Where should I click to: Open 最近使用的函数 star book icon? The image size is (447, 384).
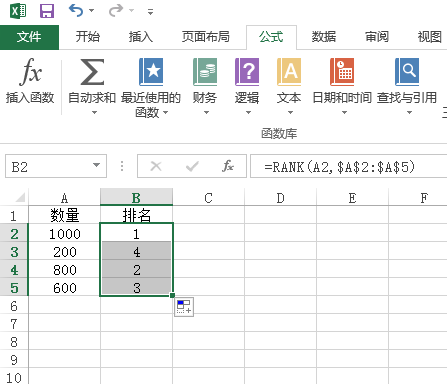(151, 72)
